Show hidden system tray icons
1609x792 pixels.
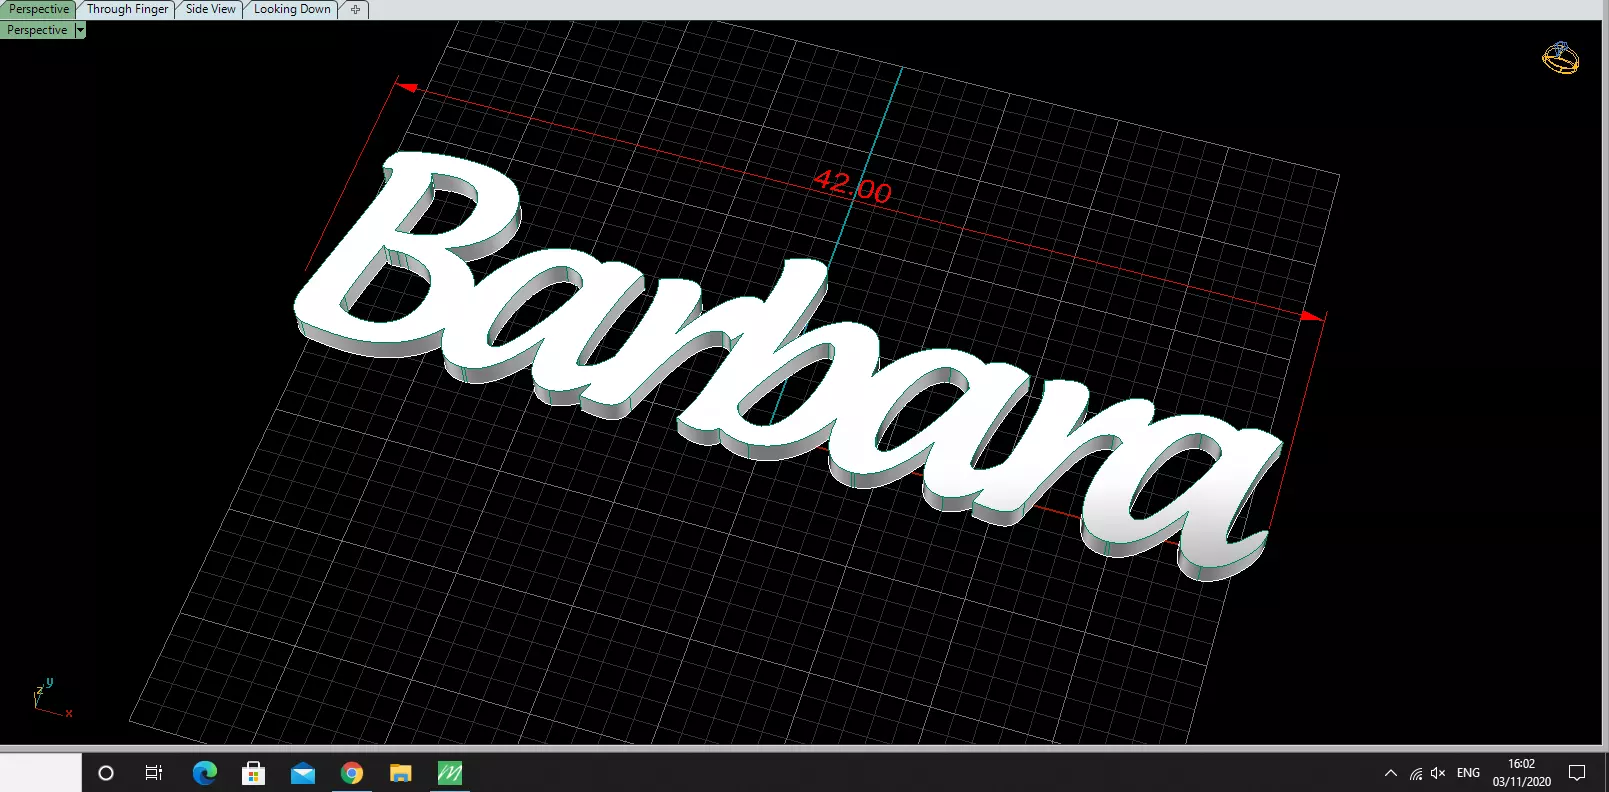1390,773
